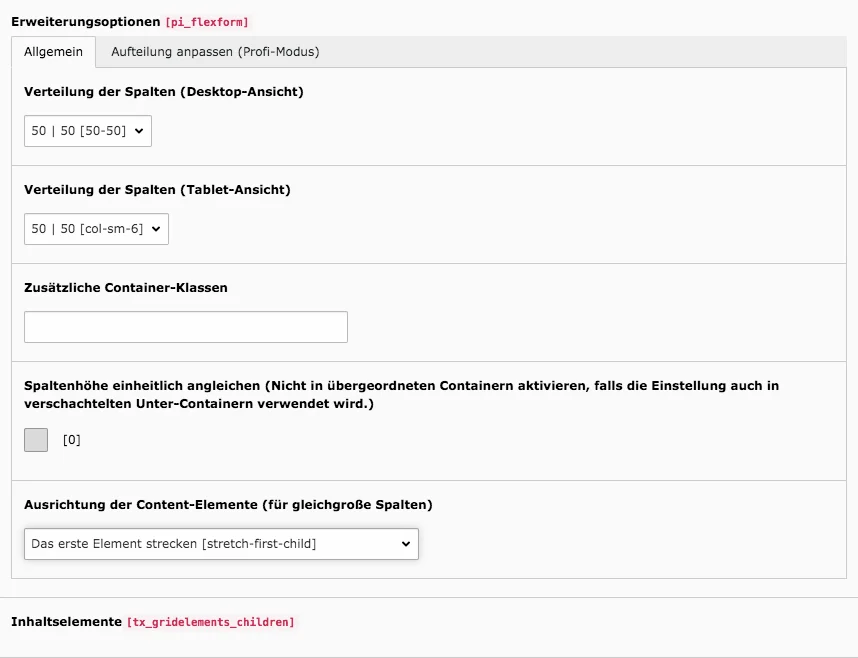
Task: Click the 'Zusätzliche Container-Klassen' field label
Action: [126, 287]
